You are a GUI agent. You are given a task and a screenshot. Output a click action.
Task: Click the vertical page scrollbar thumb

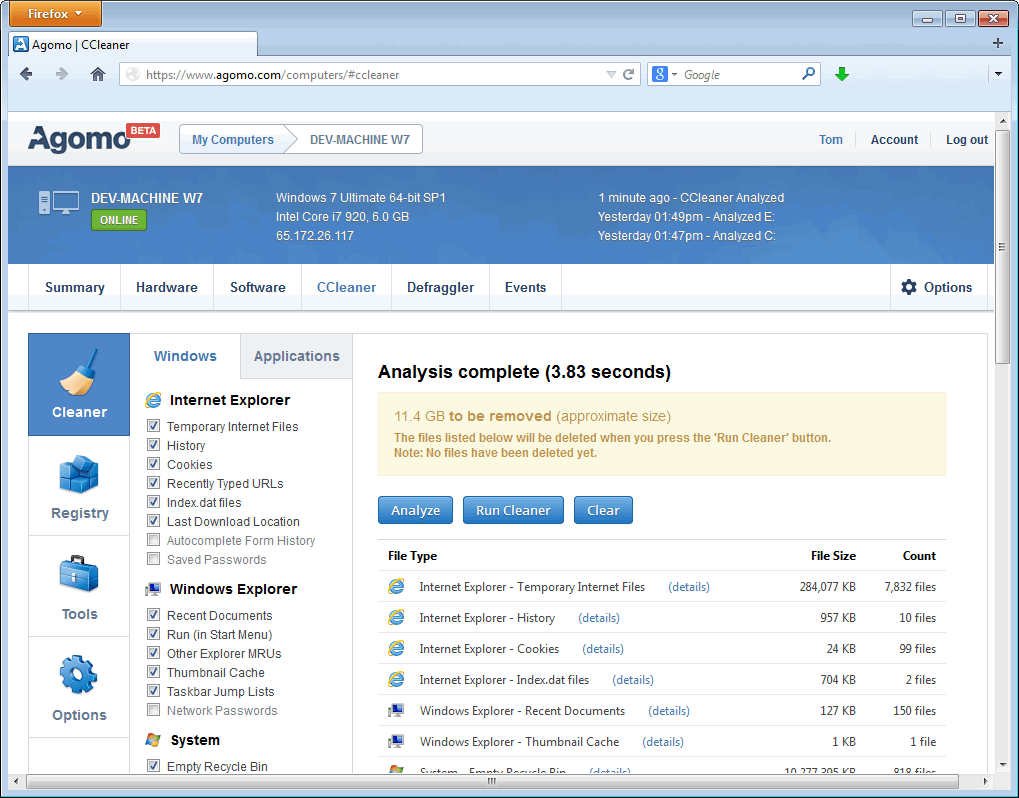point(1002,247)
